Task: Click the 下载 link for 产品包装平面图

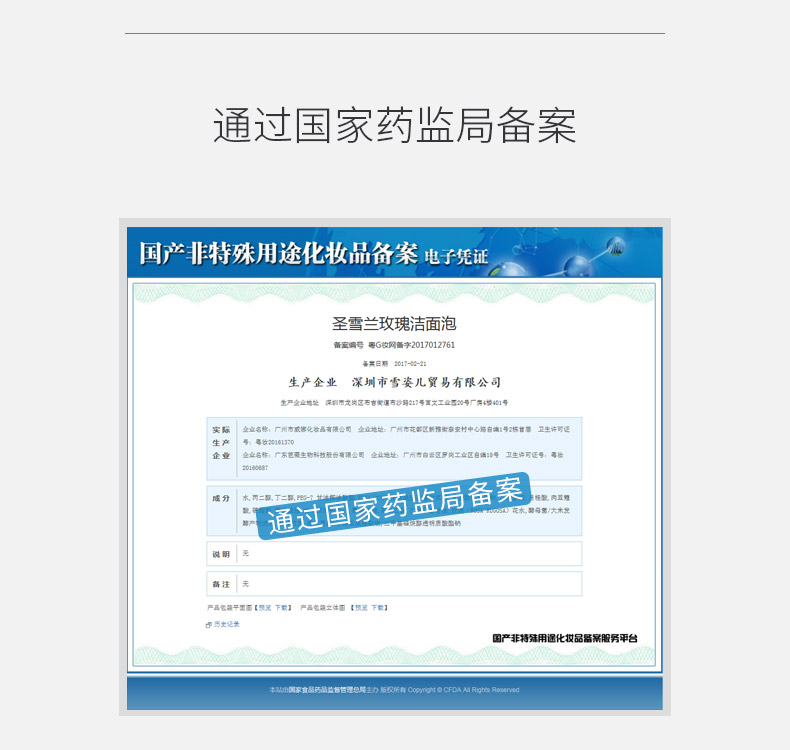Action: coord(281,607)
